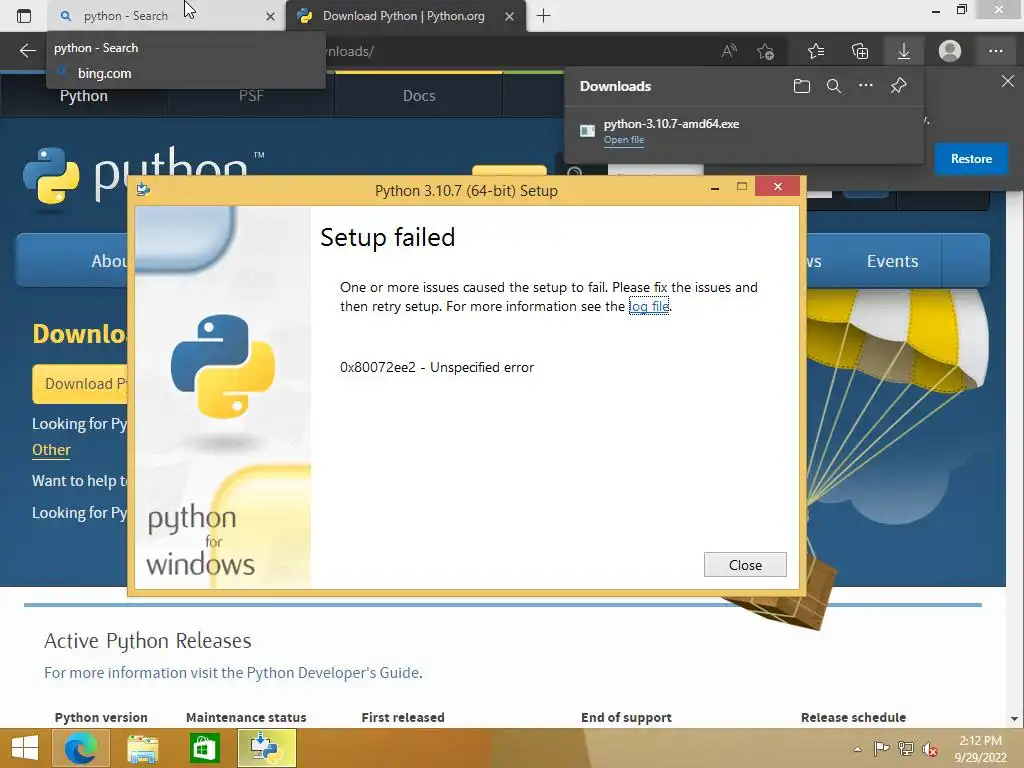Viewport: 1024px width, 768px height.
Task: Click the First released column header
Action: [403, 717]
